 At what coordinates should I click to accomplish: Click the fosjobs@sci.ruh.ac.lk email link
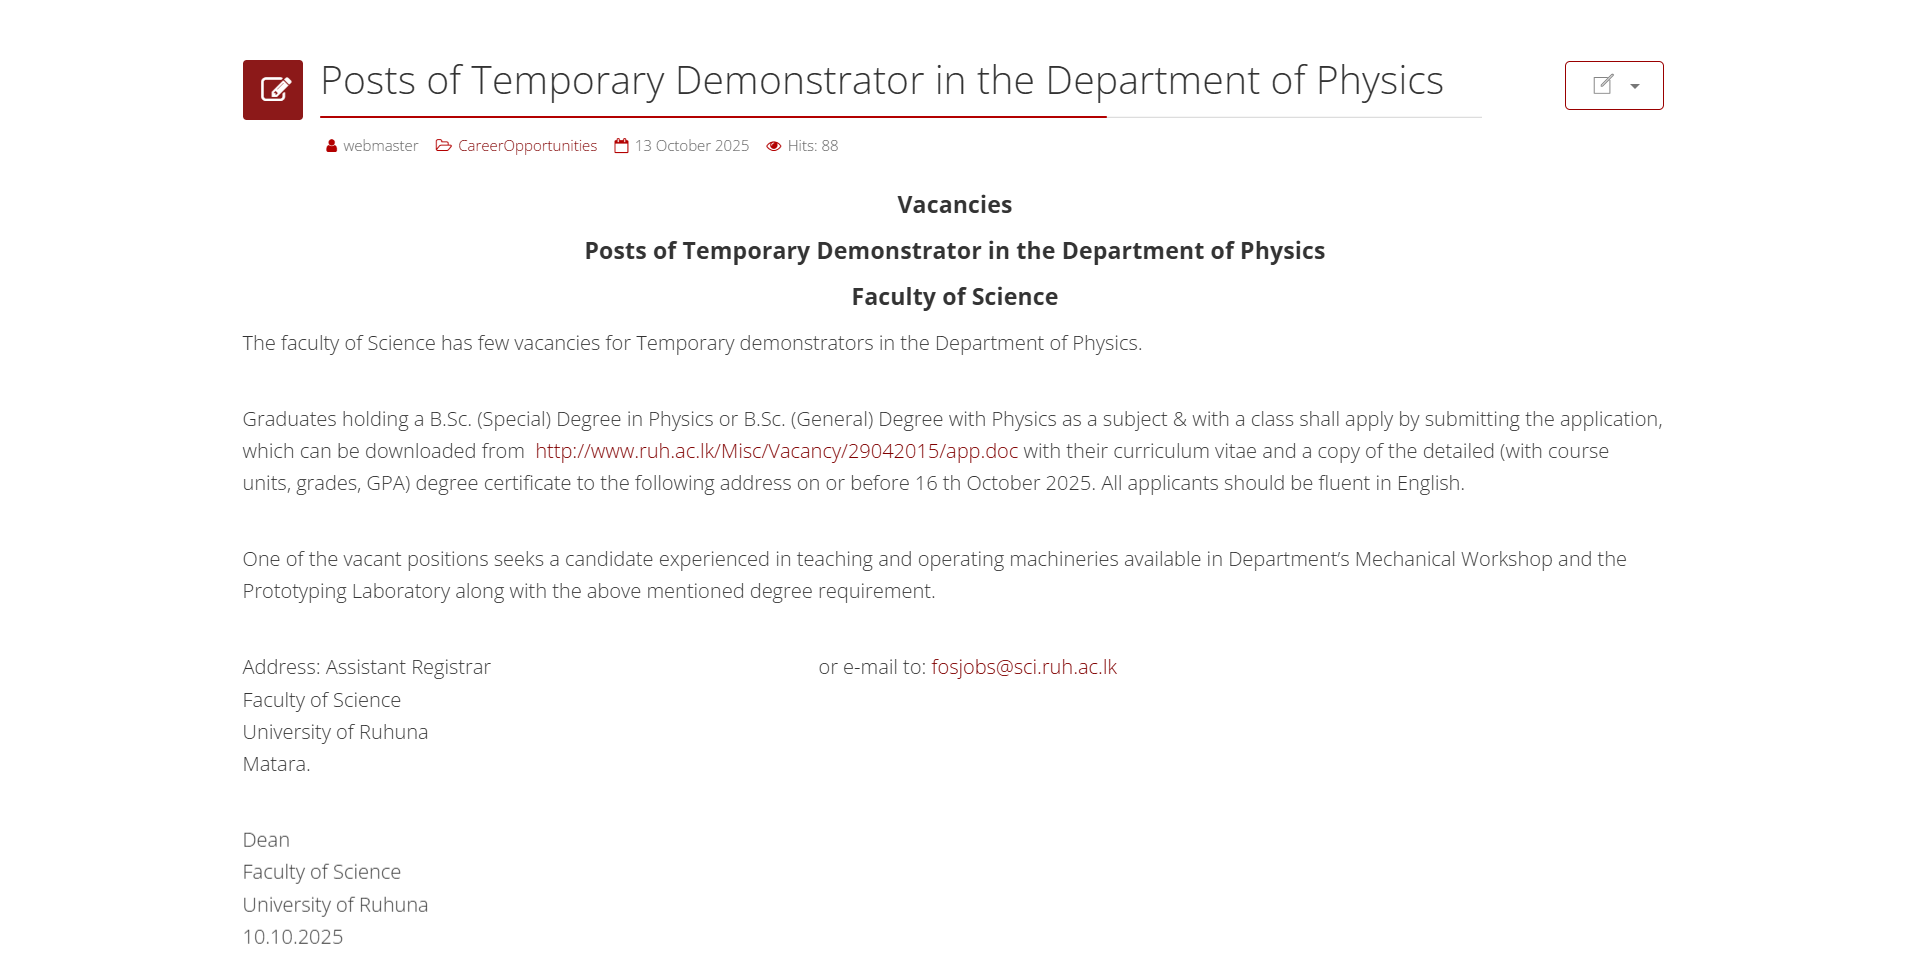[x=1023, y=667]
